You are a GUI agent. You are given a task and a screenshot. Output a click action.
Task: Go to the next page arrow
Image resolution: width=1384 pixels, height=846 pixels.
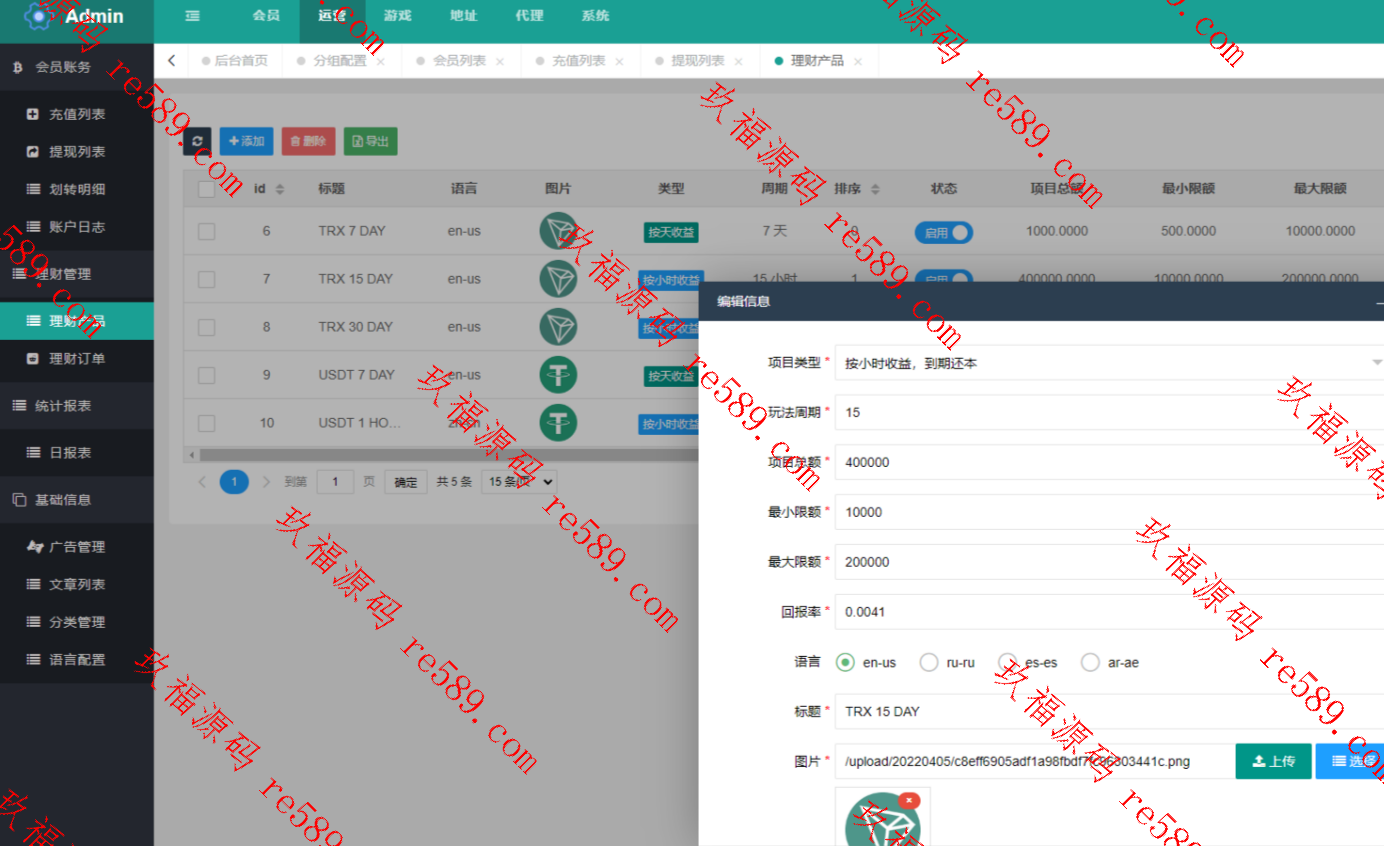pyautogui.click(x=266, y=482)
